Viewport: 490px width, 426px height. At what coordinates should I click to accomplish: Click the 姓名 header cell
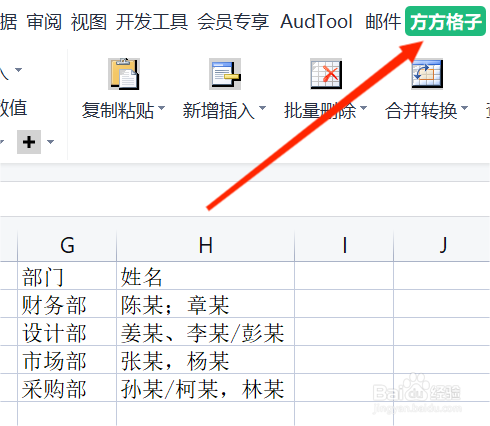[205, 276]
